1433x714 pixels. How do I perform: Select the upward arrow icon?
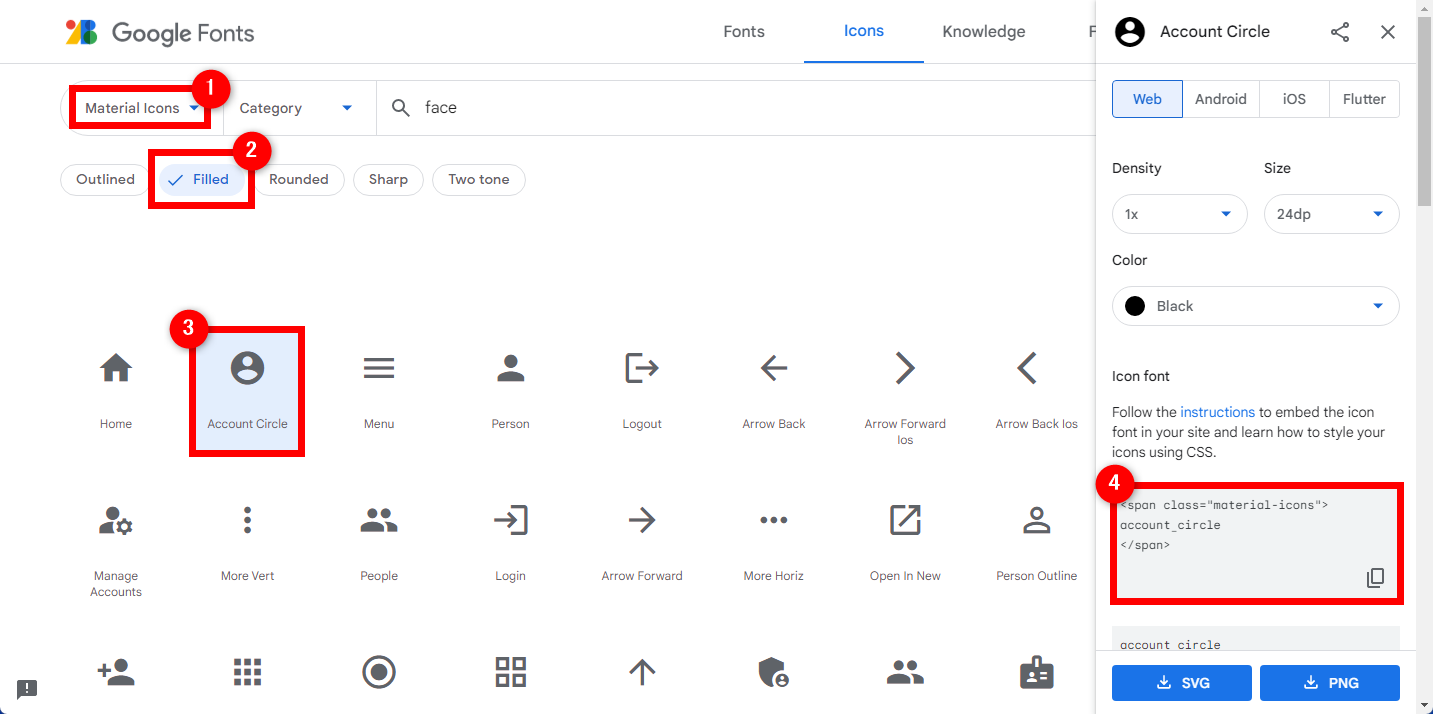tap(642, 672)
